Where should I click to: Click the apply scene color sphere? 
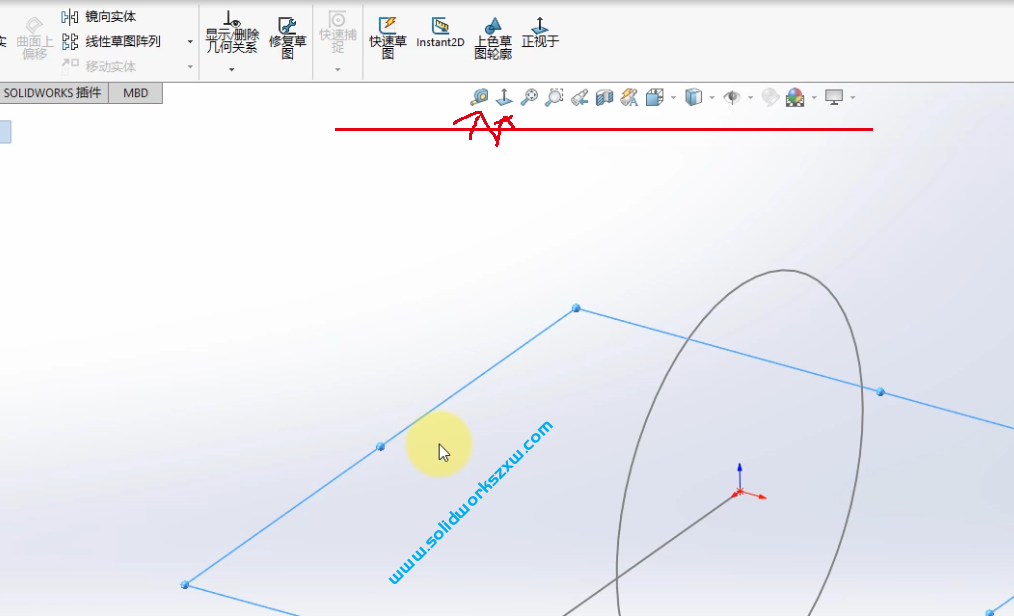(x=794, y=97)
